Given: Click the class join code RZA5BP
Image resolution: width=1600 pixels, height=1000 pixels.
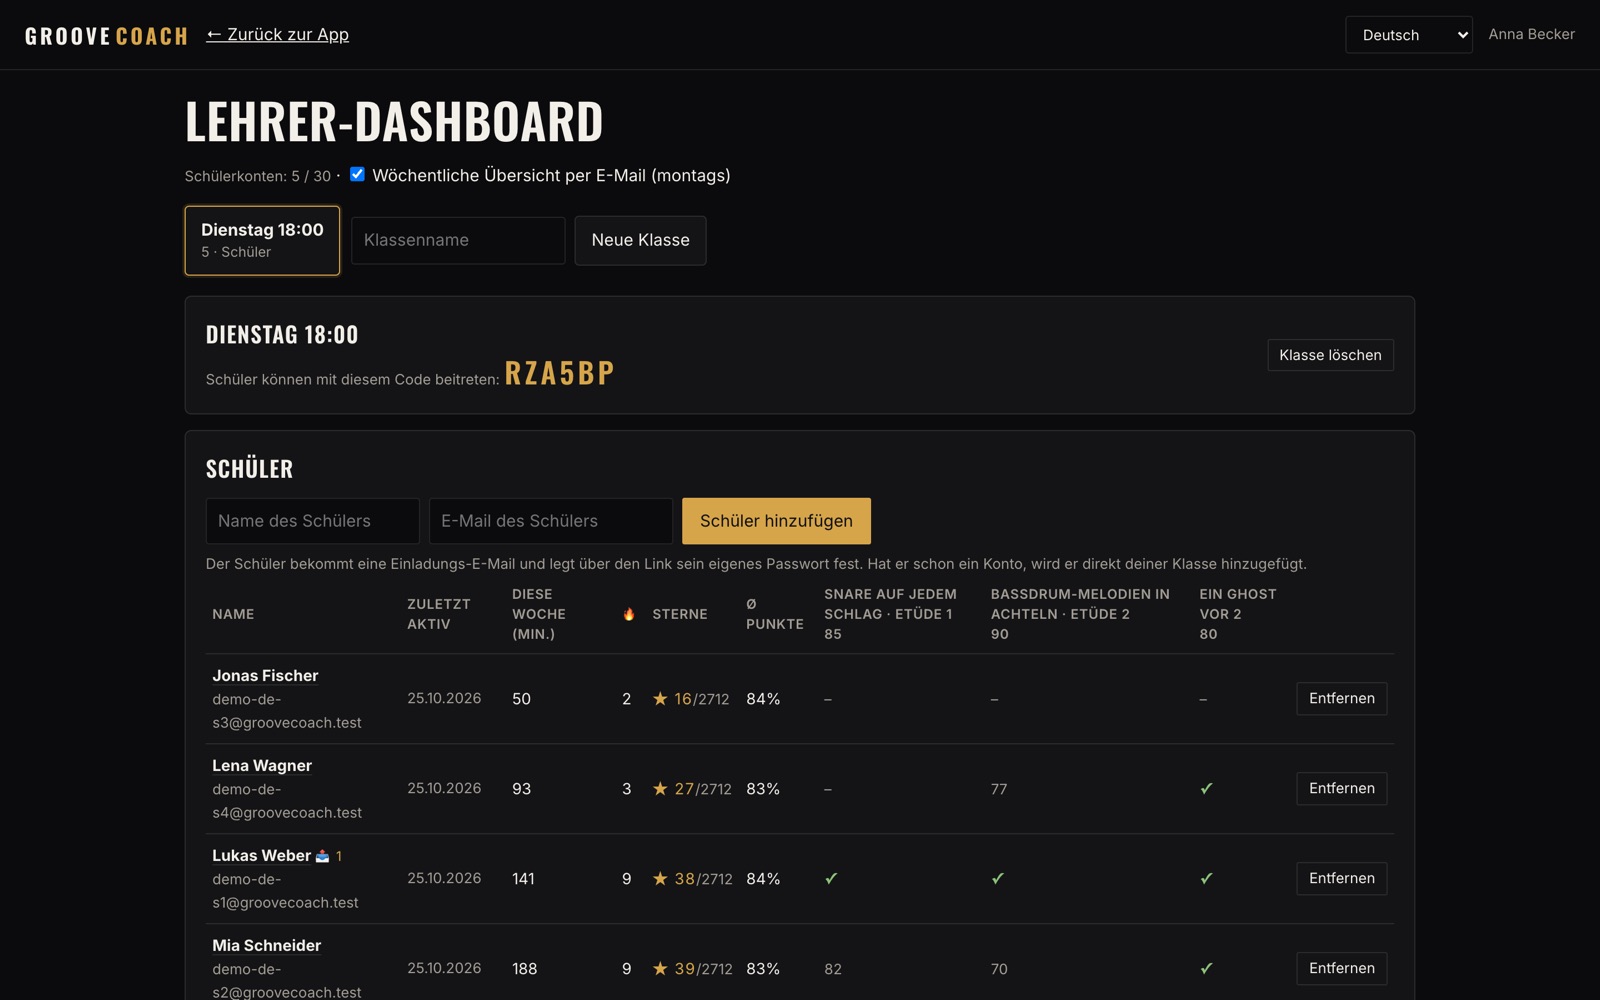Looking at the screenshot, I should tap(559, 373).
